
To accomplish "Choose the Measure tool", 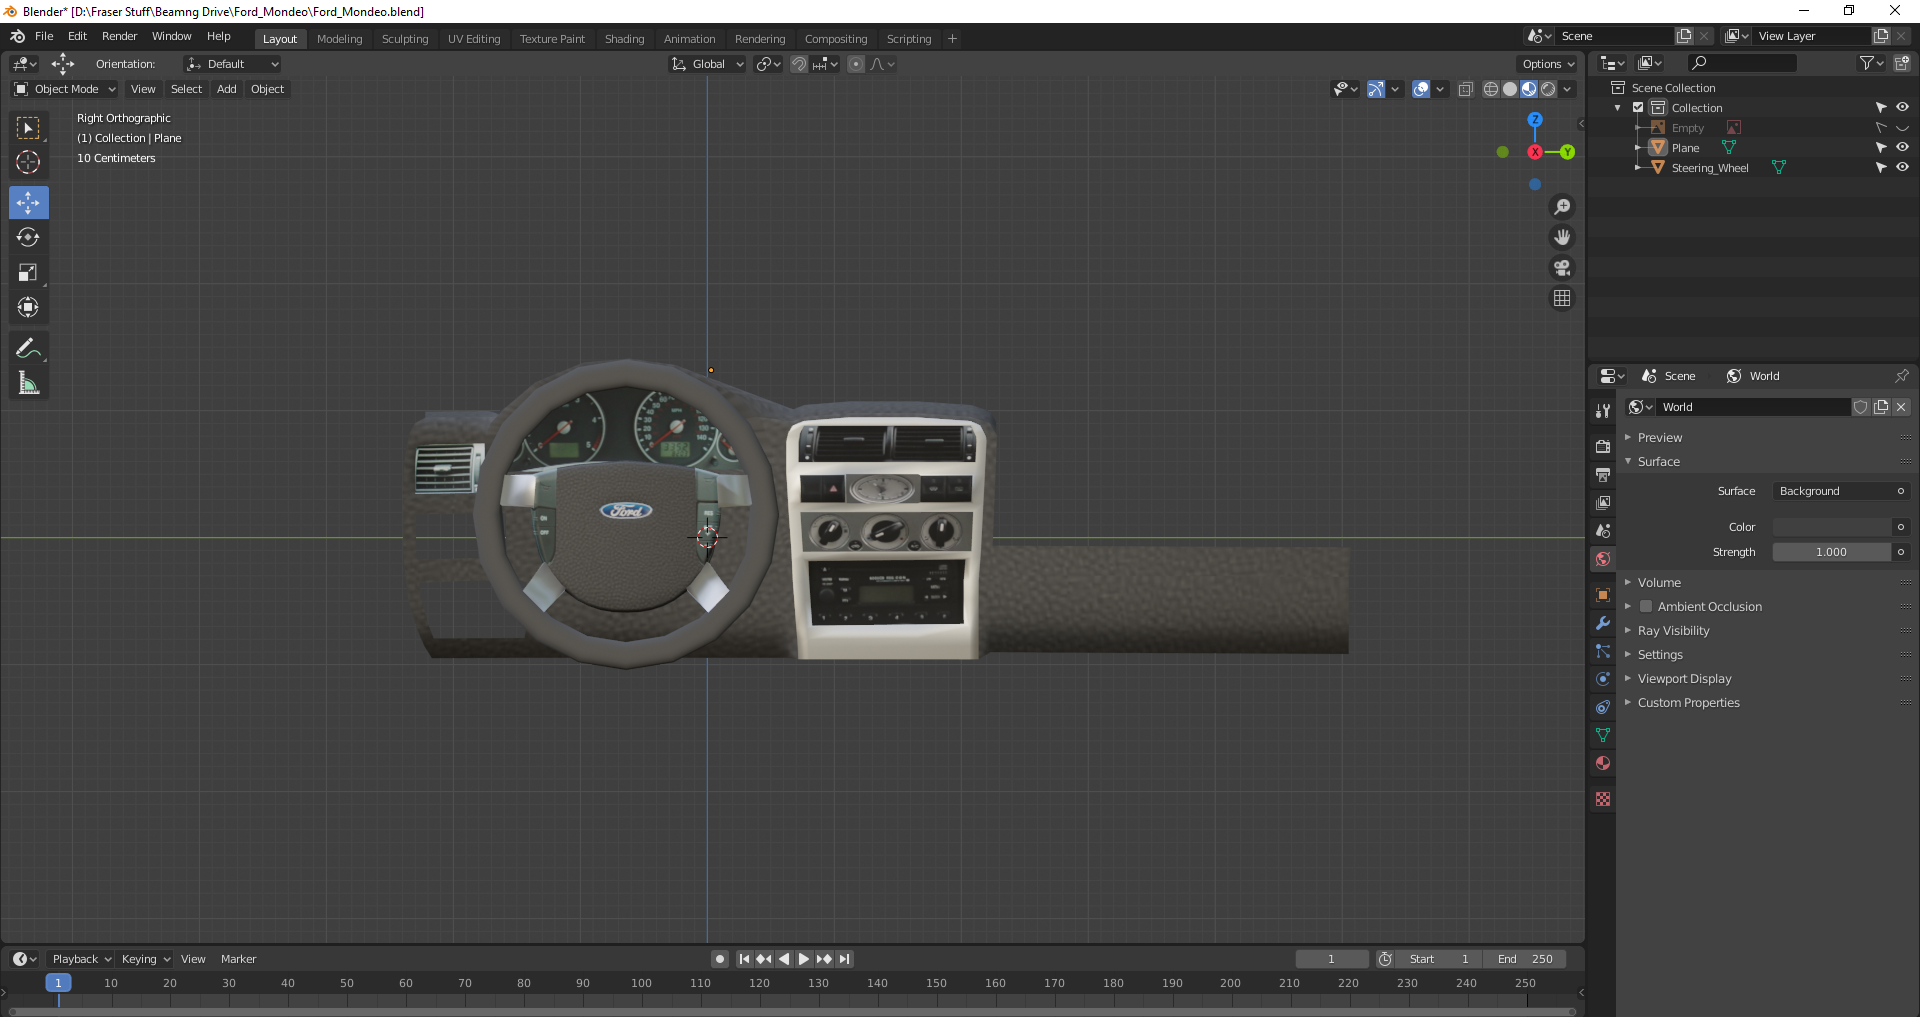I will click(x=28, y=384).
